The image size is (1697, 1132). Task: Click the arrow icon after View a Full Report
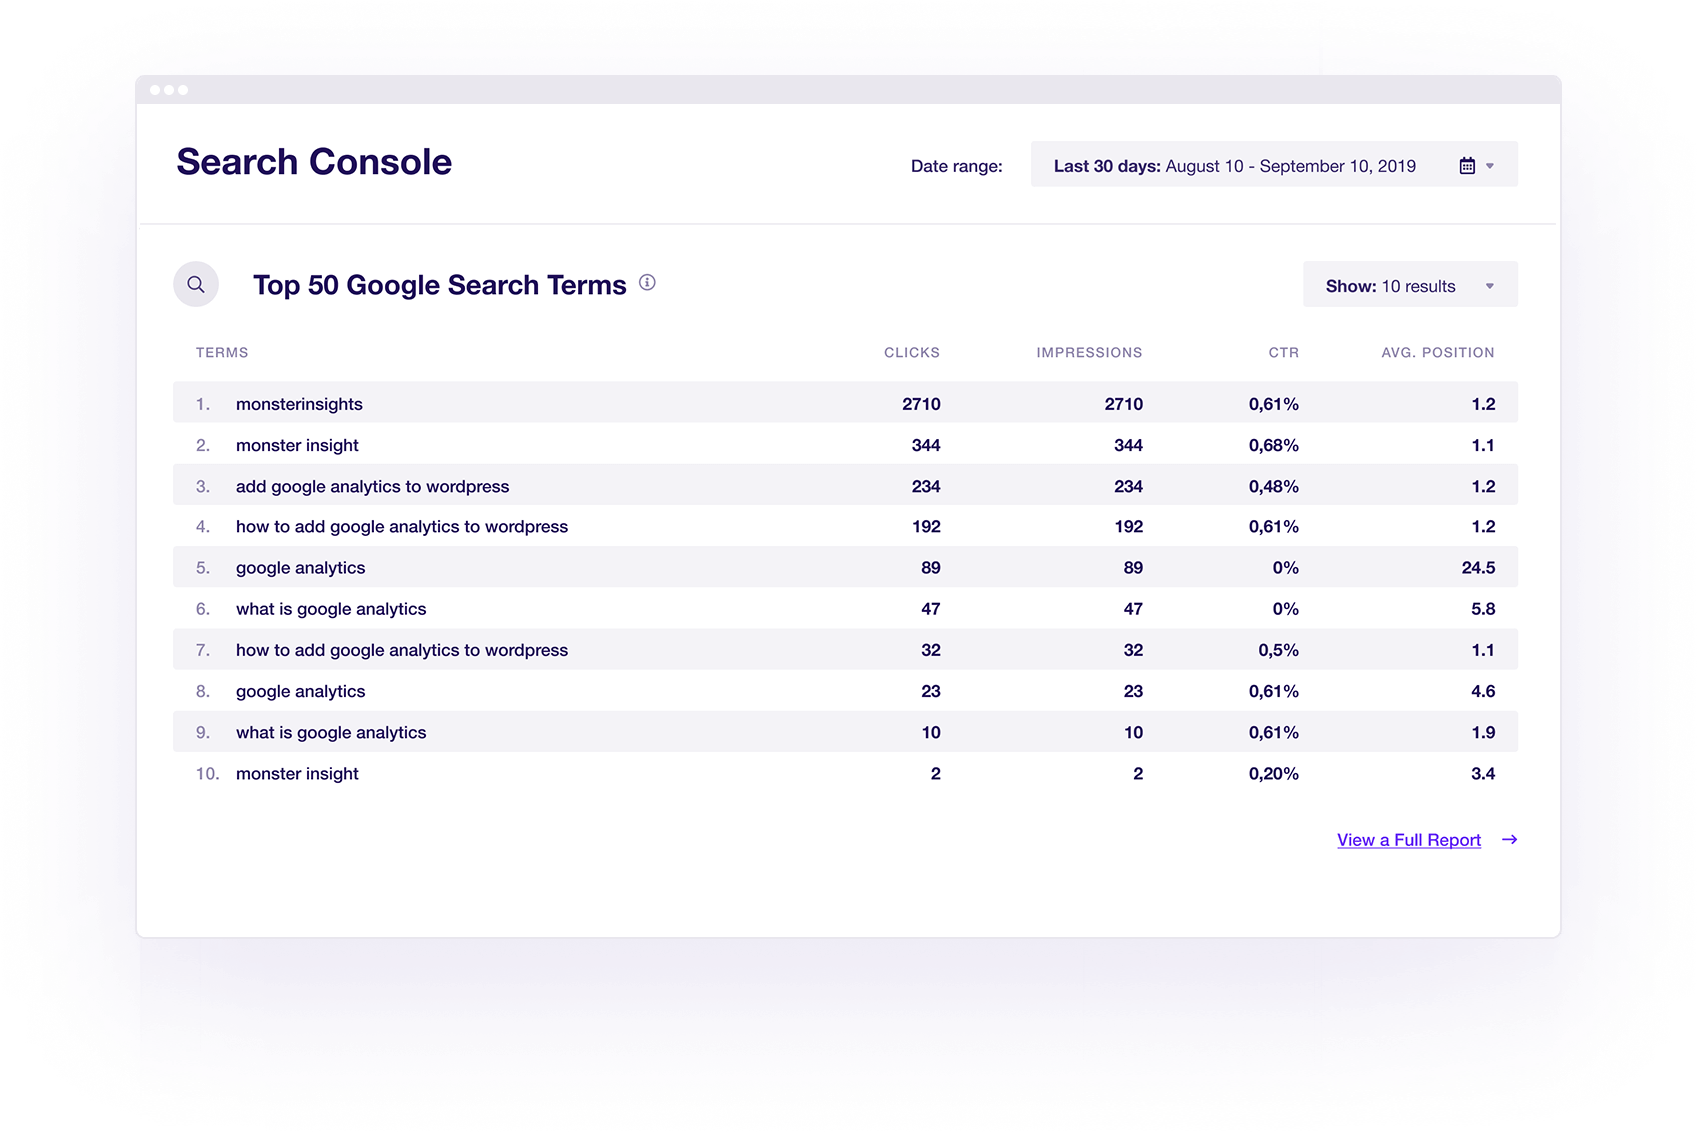pyautogui.click(x=1509, y=840)
